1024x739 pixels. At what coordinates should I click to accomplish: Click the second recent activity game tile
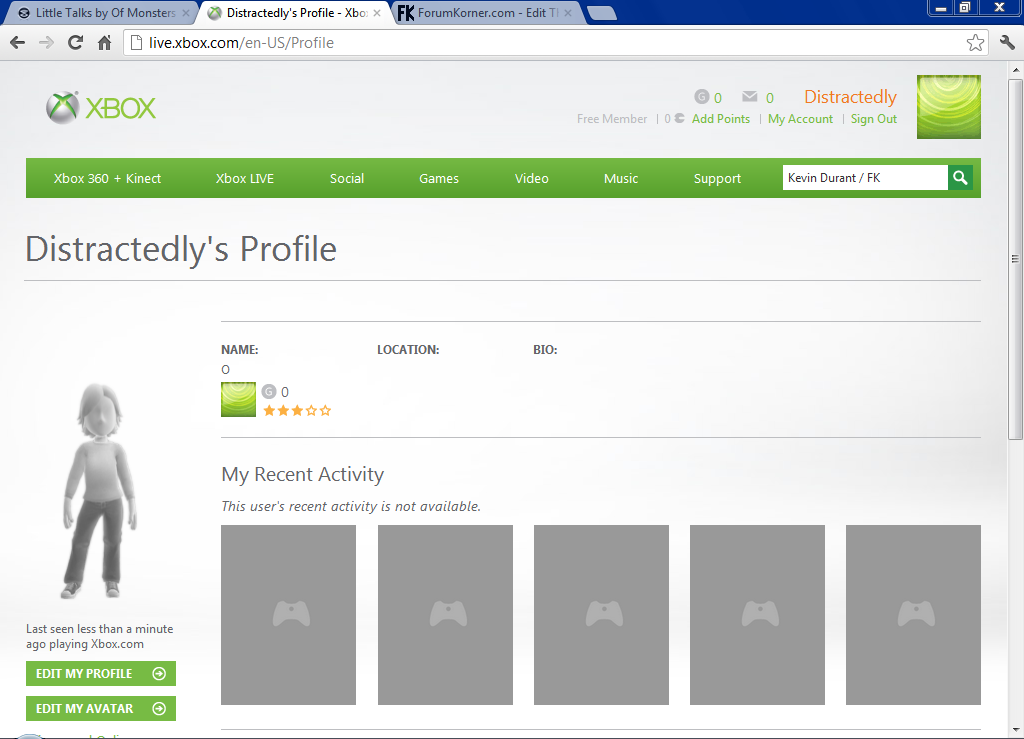coord(445,615)
